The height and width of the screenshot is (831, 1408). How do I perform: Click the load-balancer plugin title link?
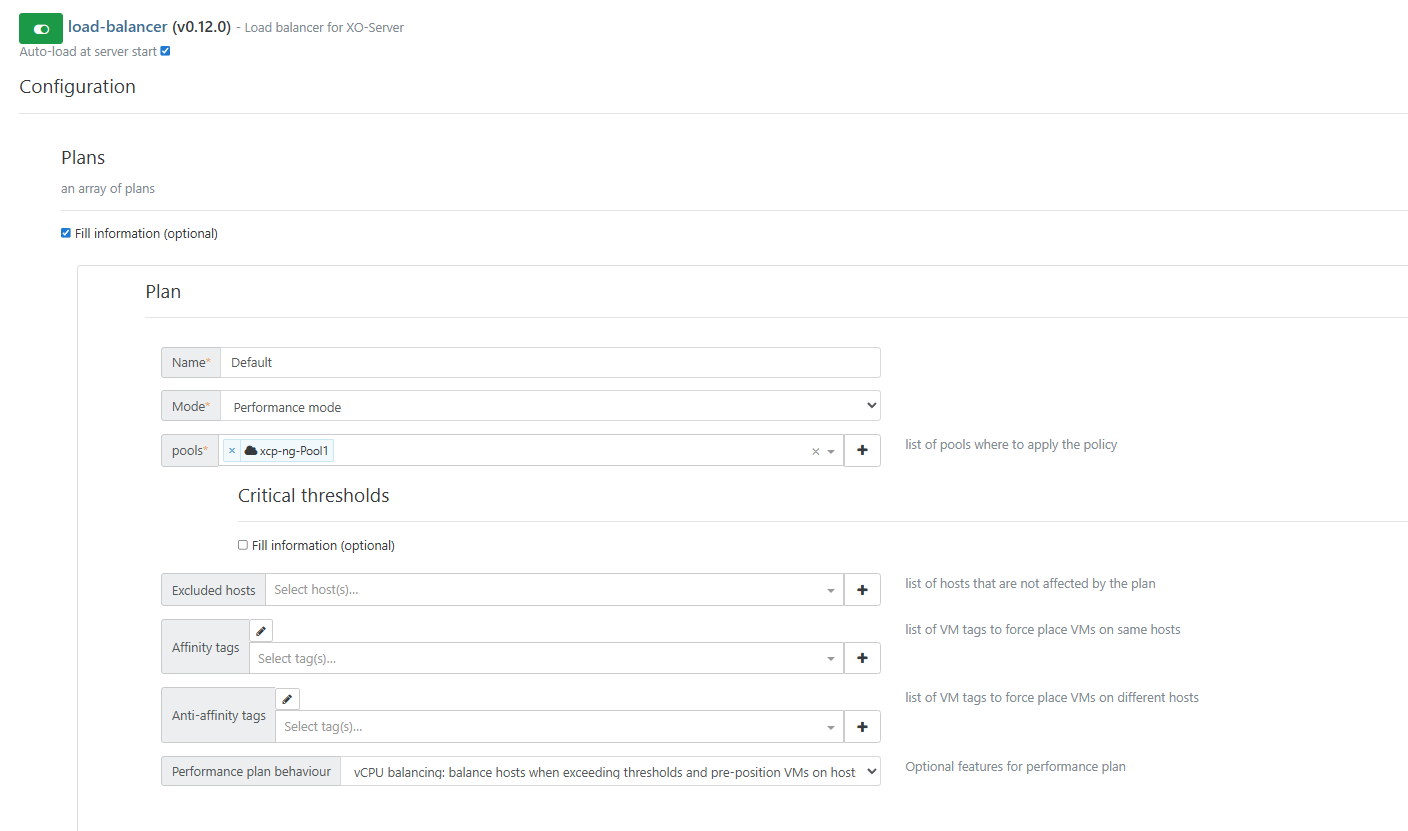(118, 27)
